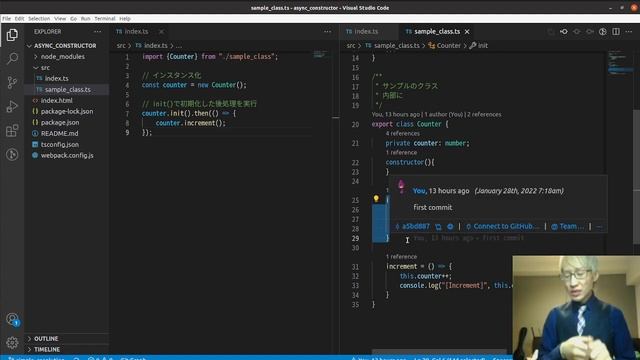Viewport: 640px width, 360px height.
Task: Open package.json file
Action: pos(60,122)
